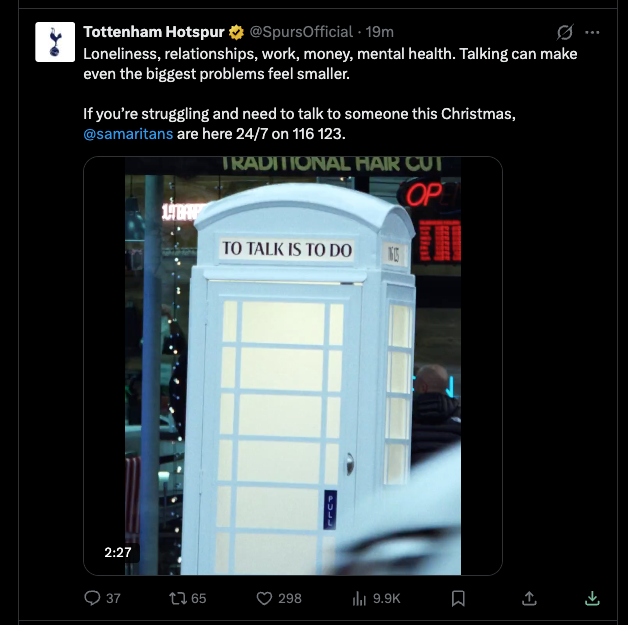Like the tweet with the heart icon

pos(264,599)
